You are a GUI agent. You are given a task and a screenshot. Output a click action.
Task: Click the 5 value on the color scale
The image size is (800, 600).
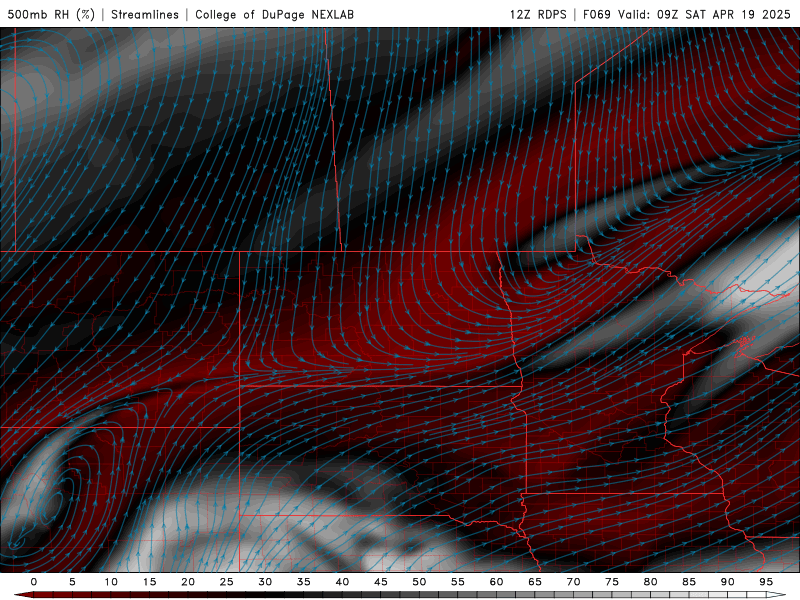coord(72,582)
